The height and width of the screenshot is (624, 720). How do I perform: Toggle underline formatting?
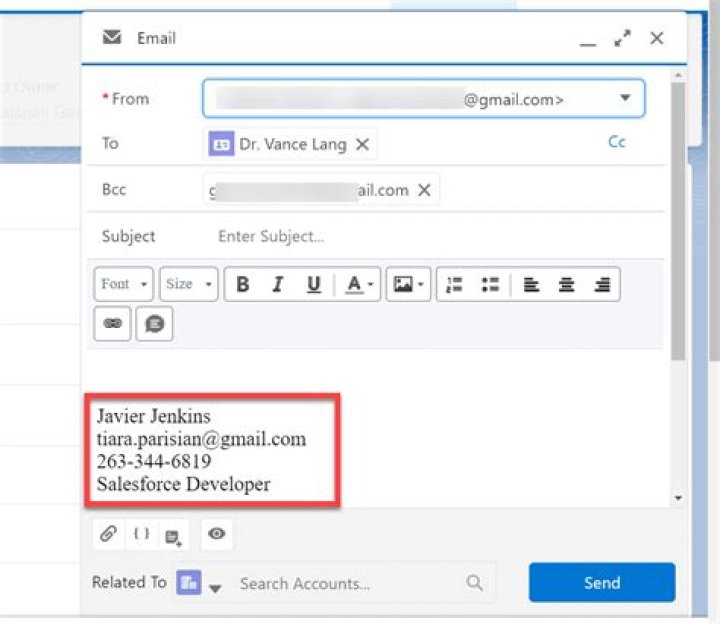tap(314, 284)
